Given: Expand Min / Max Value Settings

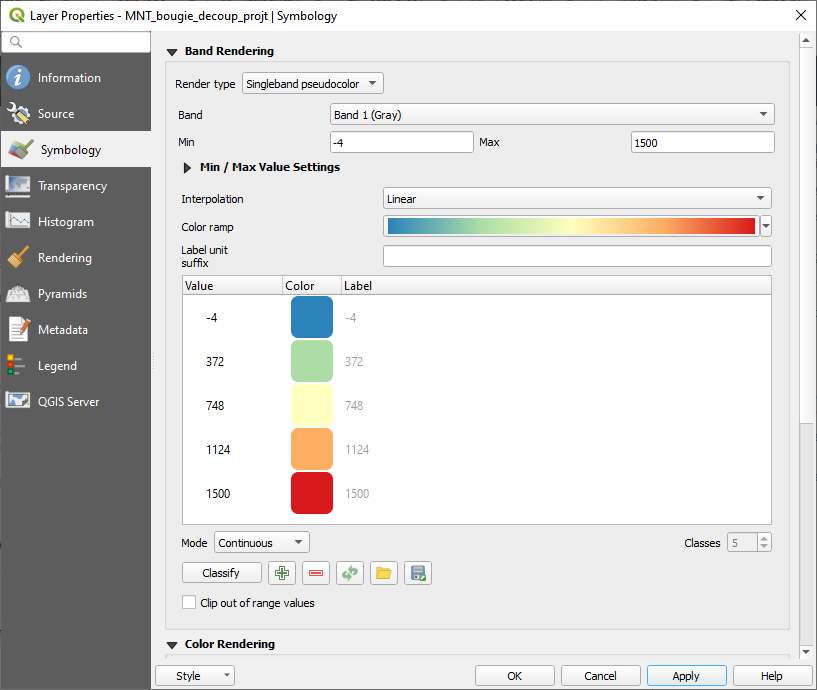Looking at the screenshot, I should tap(187, 168).
